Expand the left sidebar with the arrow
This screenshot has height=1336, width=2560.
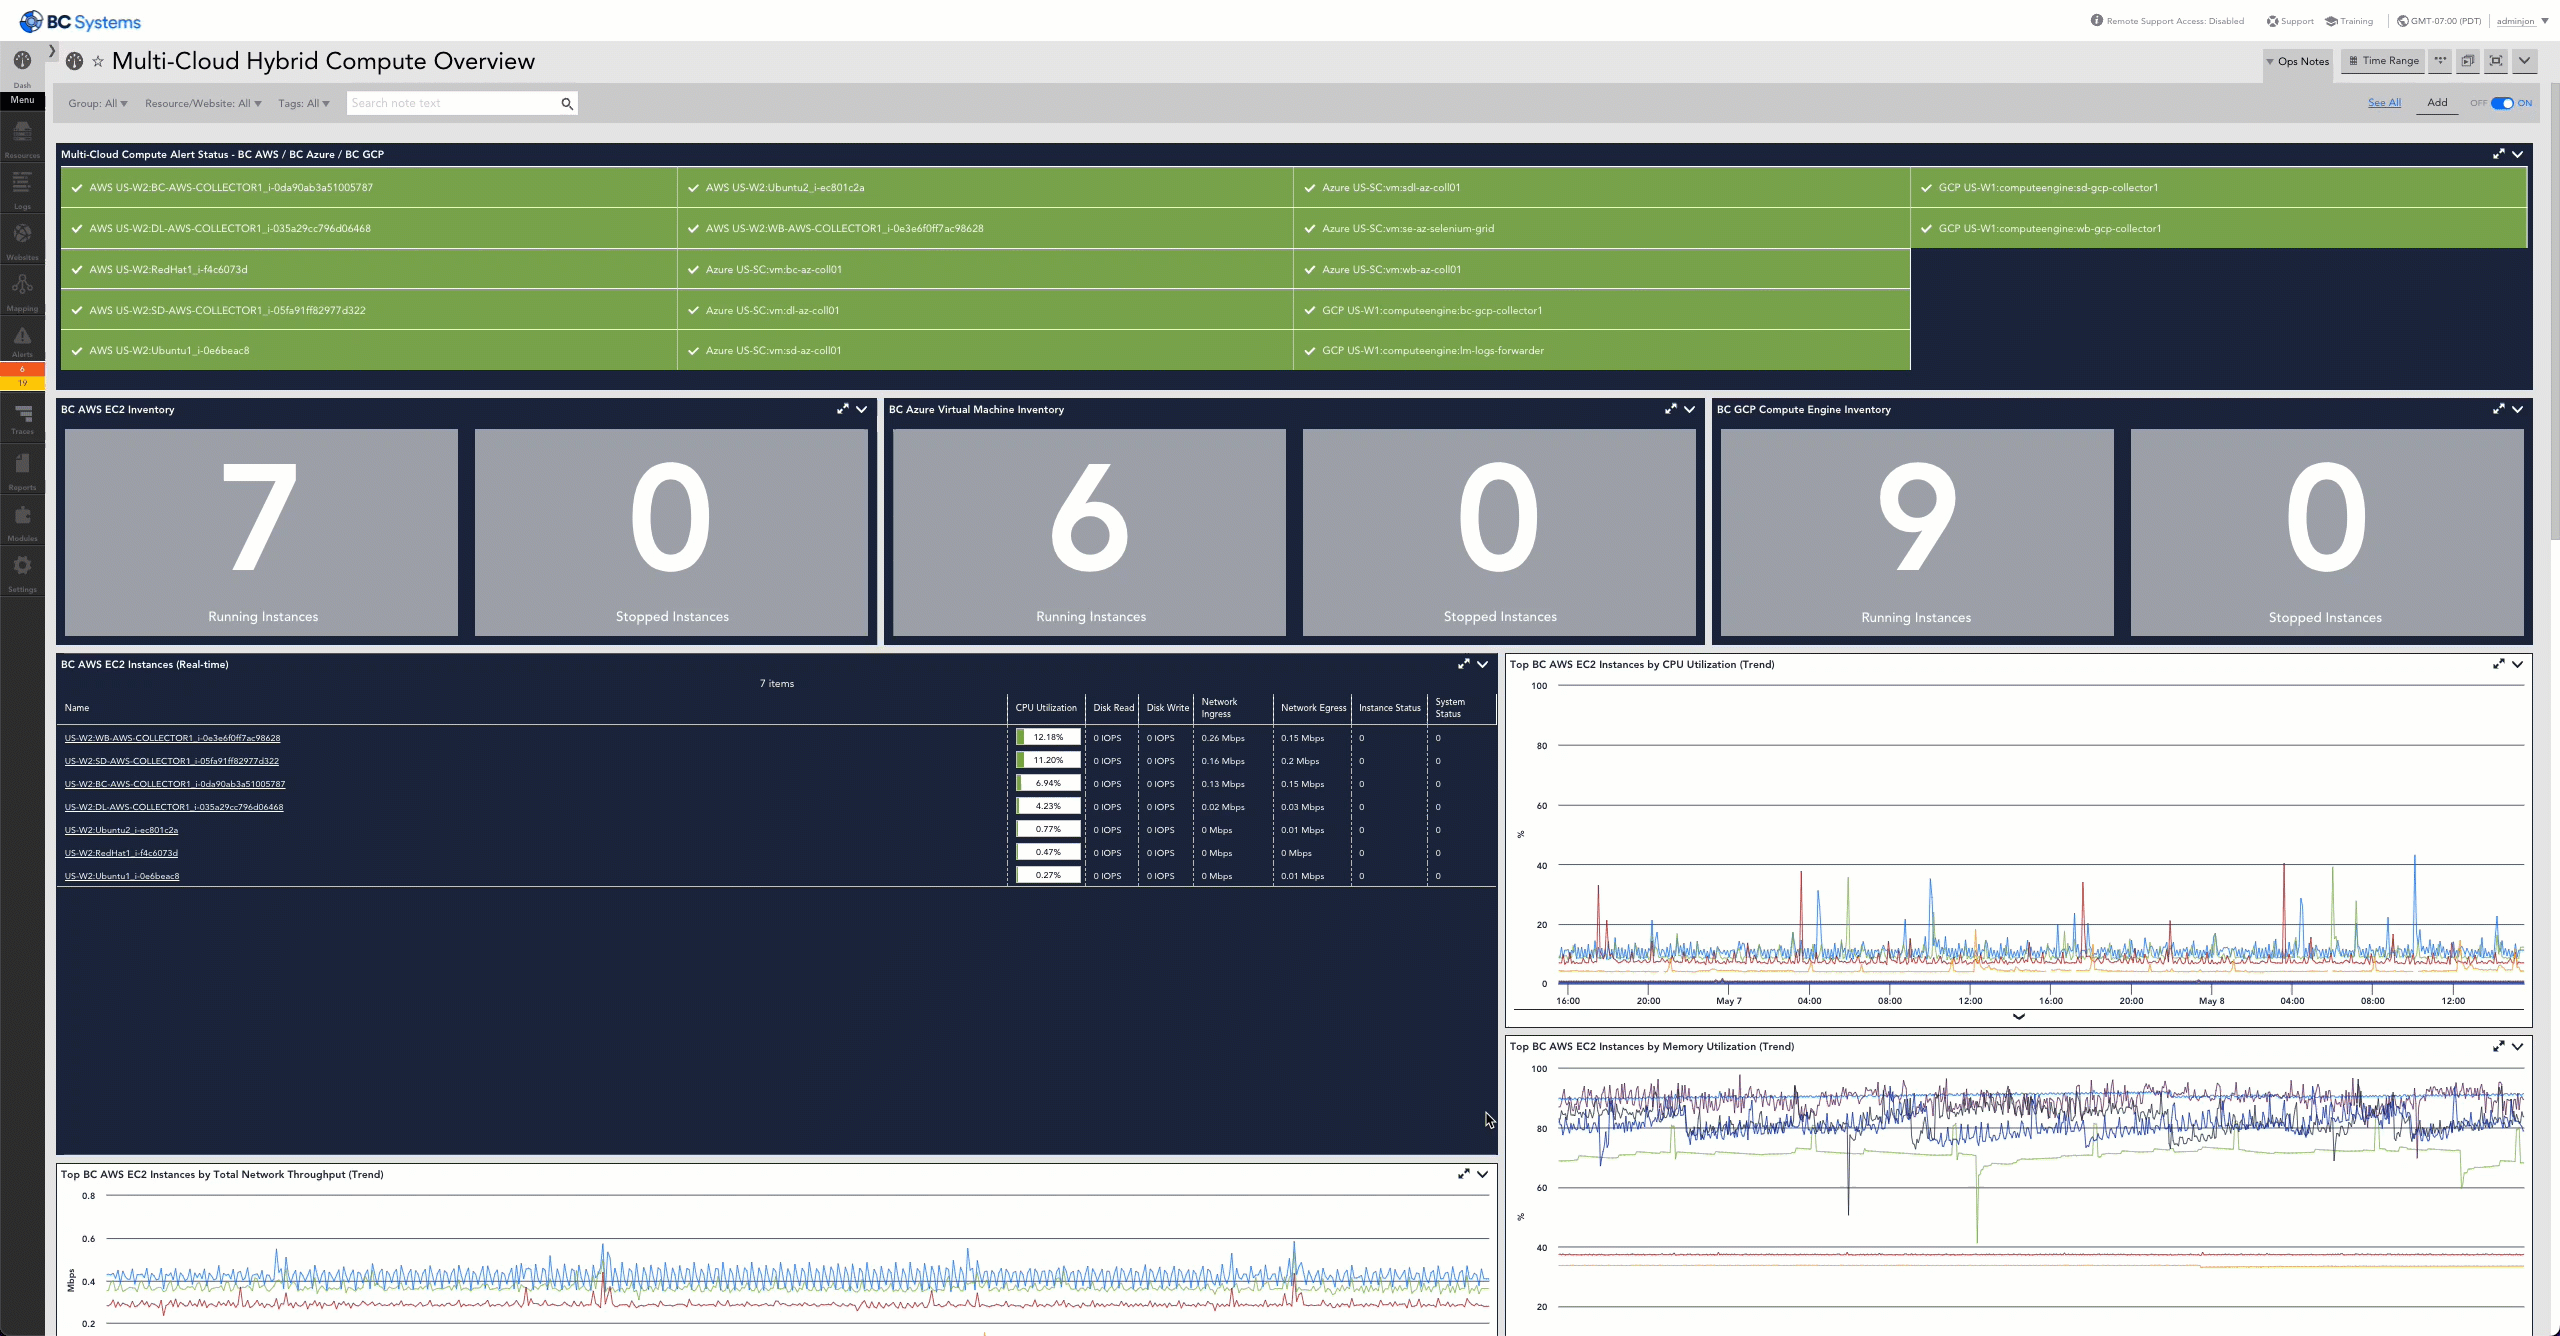(52, 51)
